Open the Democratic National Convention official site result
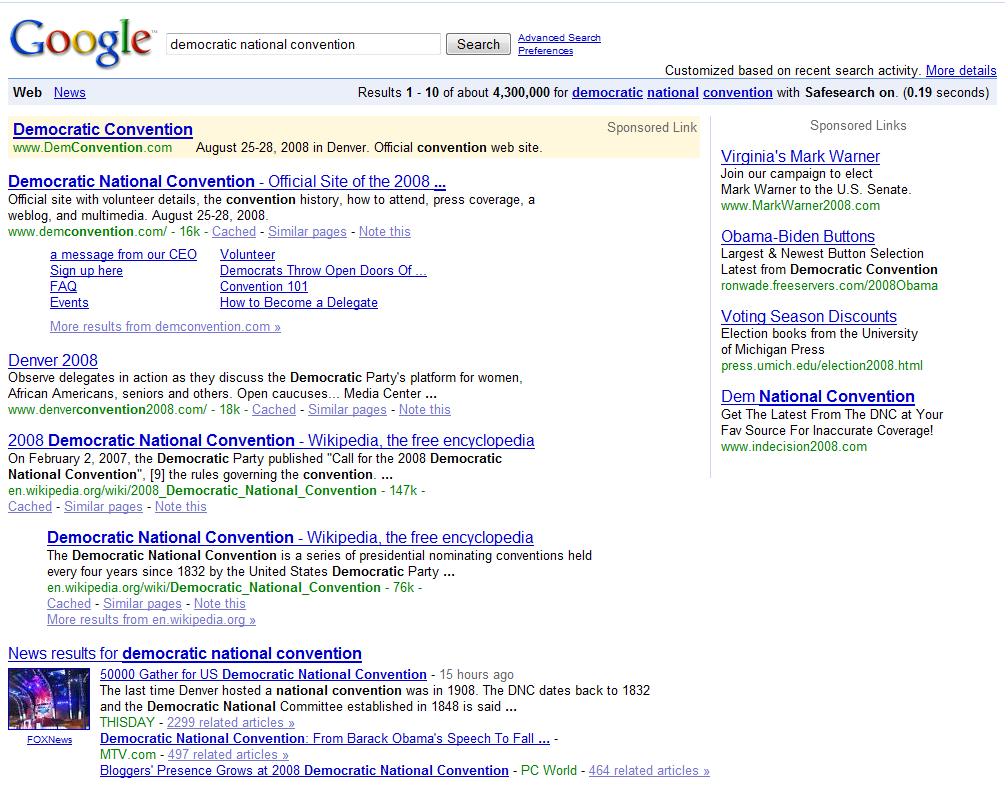The image size is (1005, 793). tap(227, 181)
